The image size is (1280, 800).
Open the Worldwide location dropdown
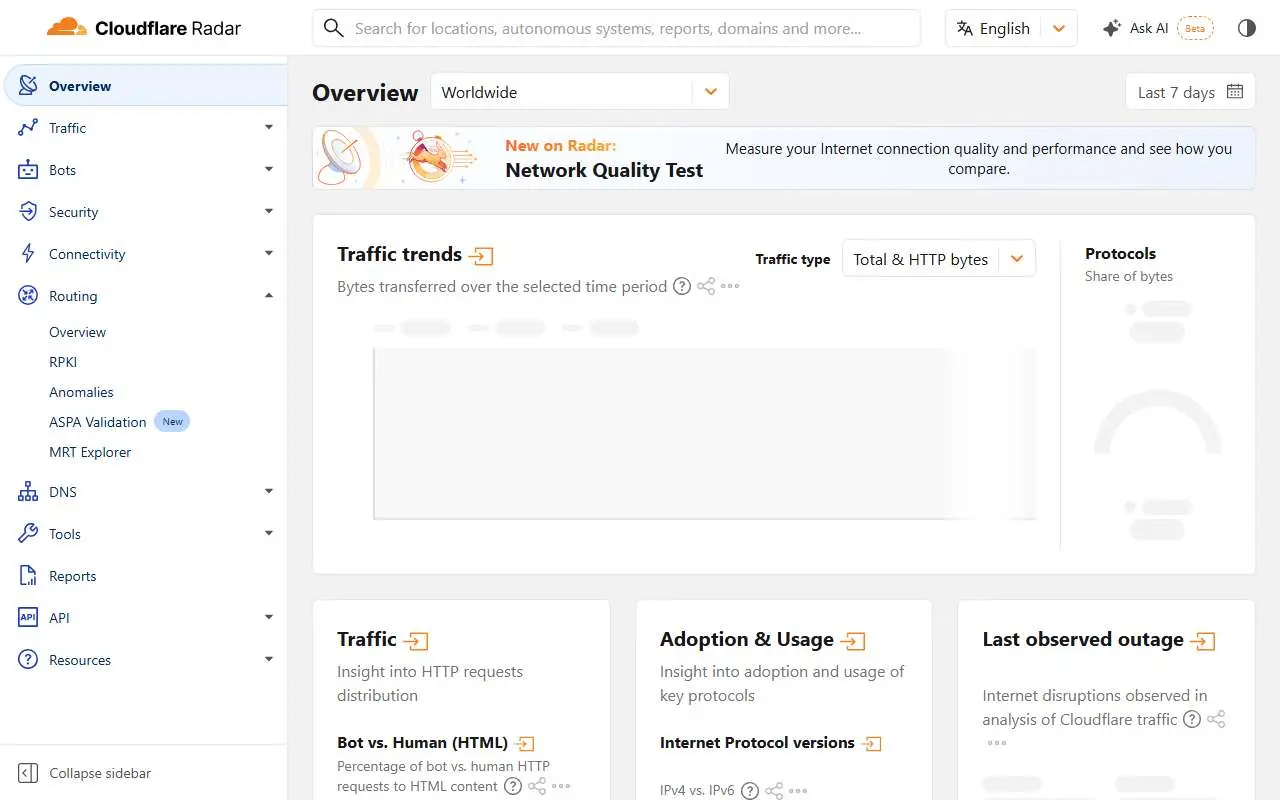pyautogui.click(x=580, y=92)
